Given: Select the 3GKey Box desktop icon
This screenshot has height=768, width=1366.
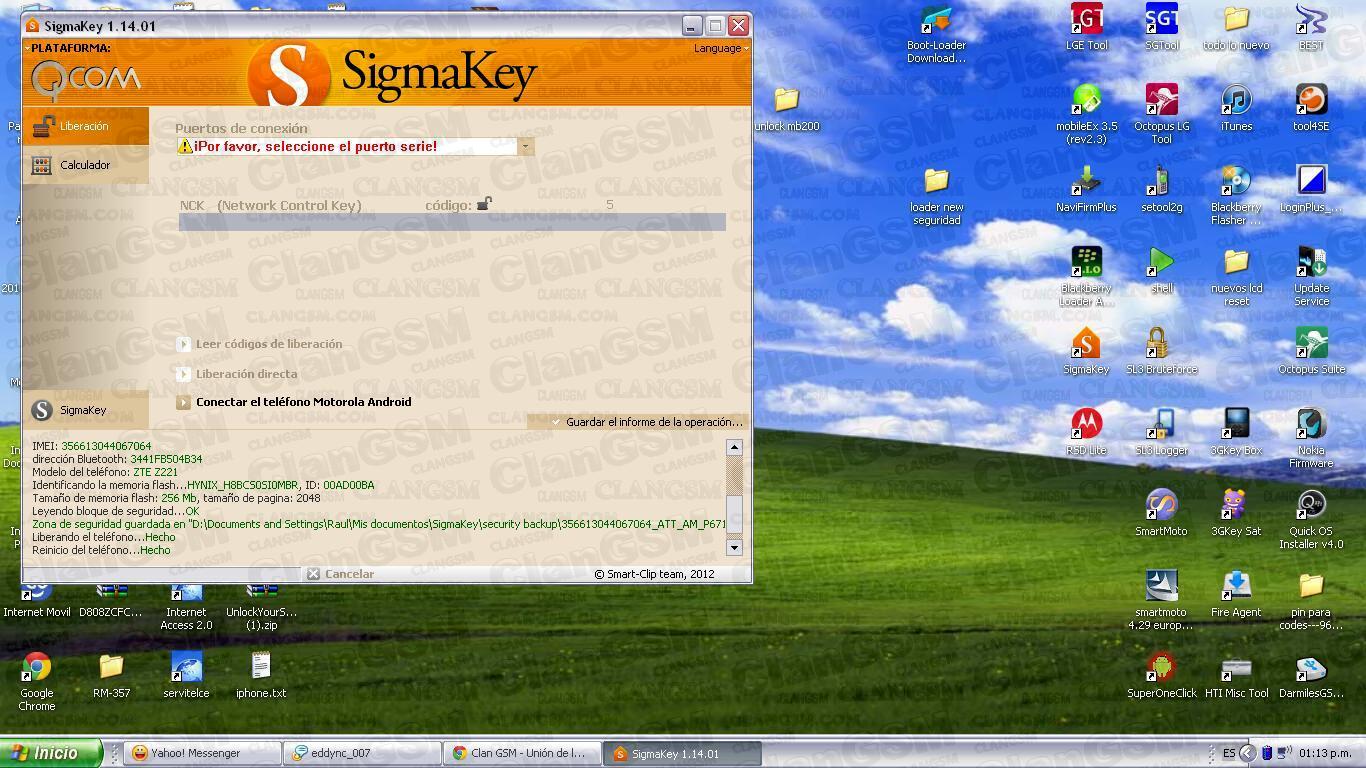Looking at the screenshot, I should (1236, 433).
